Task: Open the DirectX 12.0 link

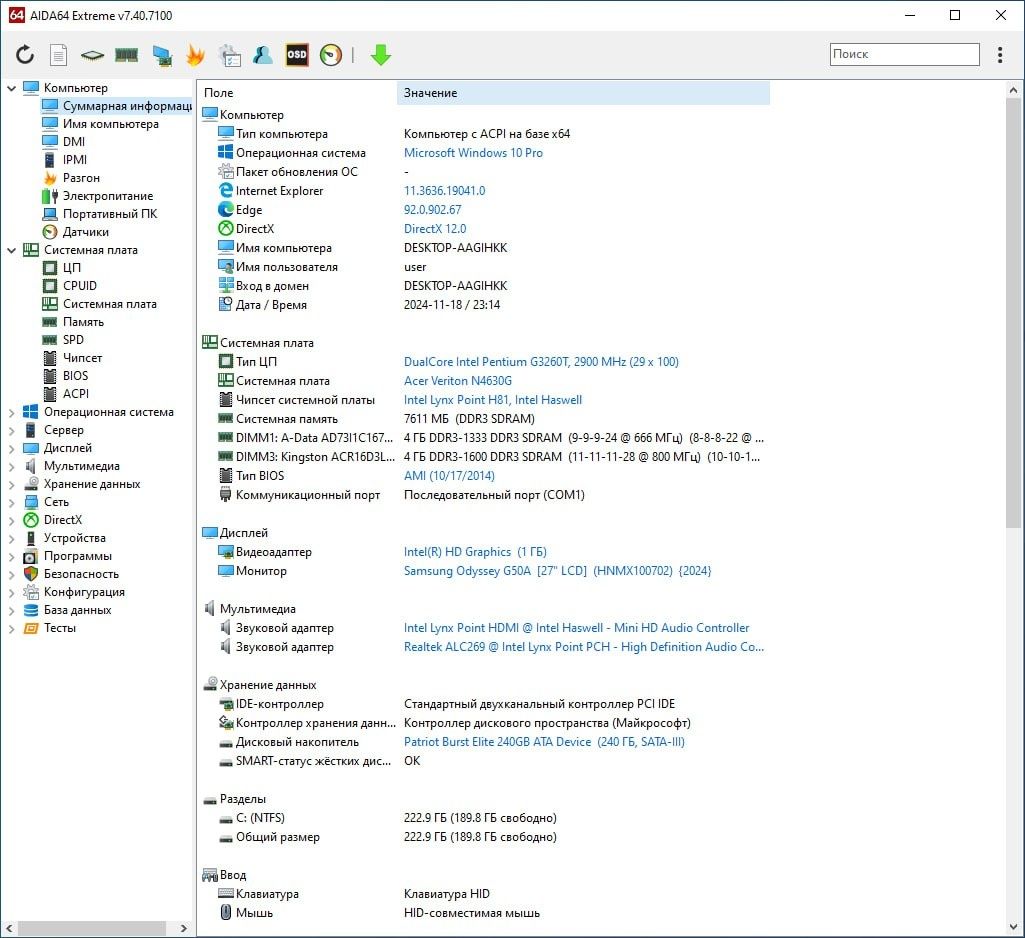Action: click(x=435, y=229)
